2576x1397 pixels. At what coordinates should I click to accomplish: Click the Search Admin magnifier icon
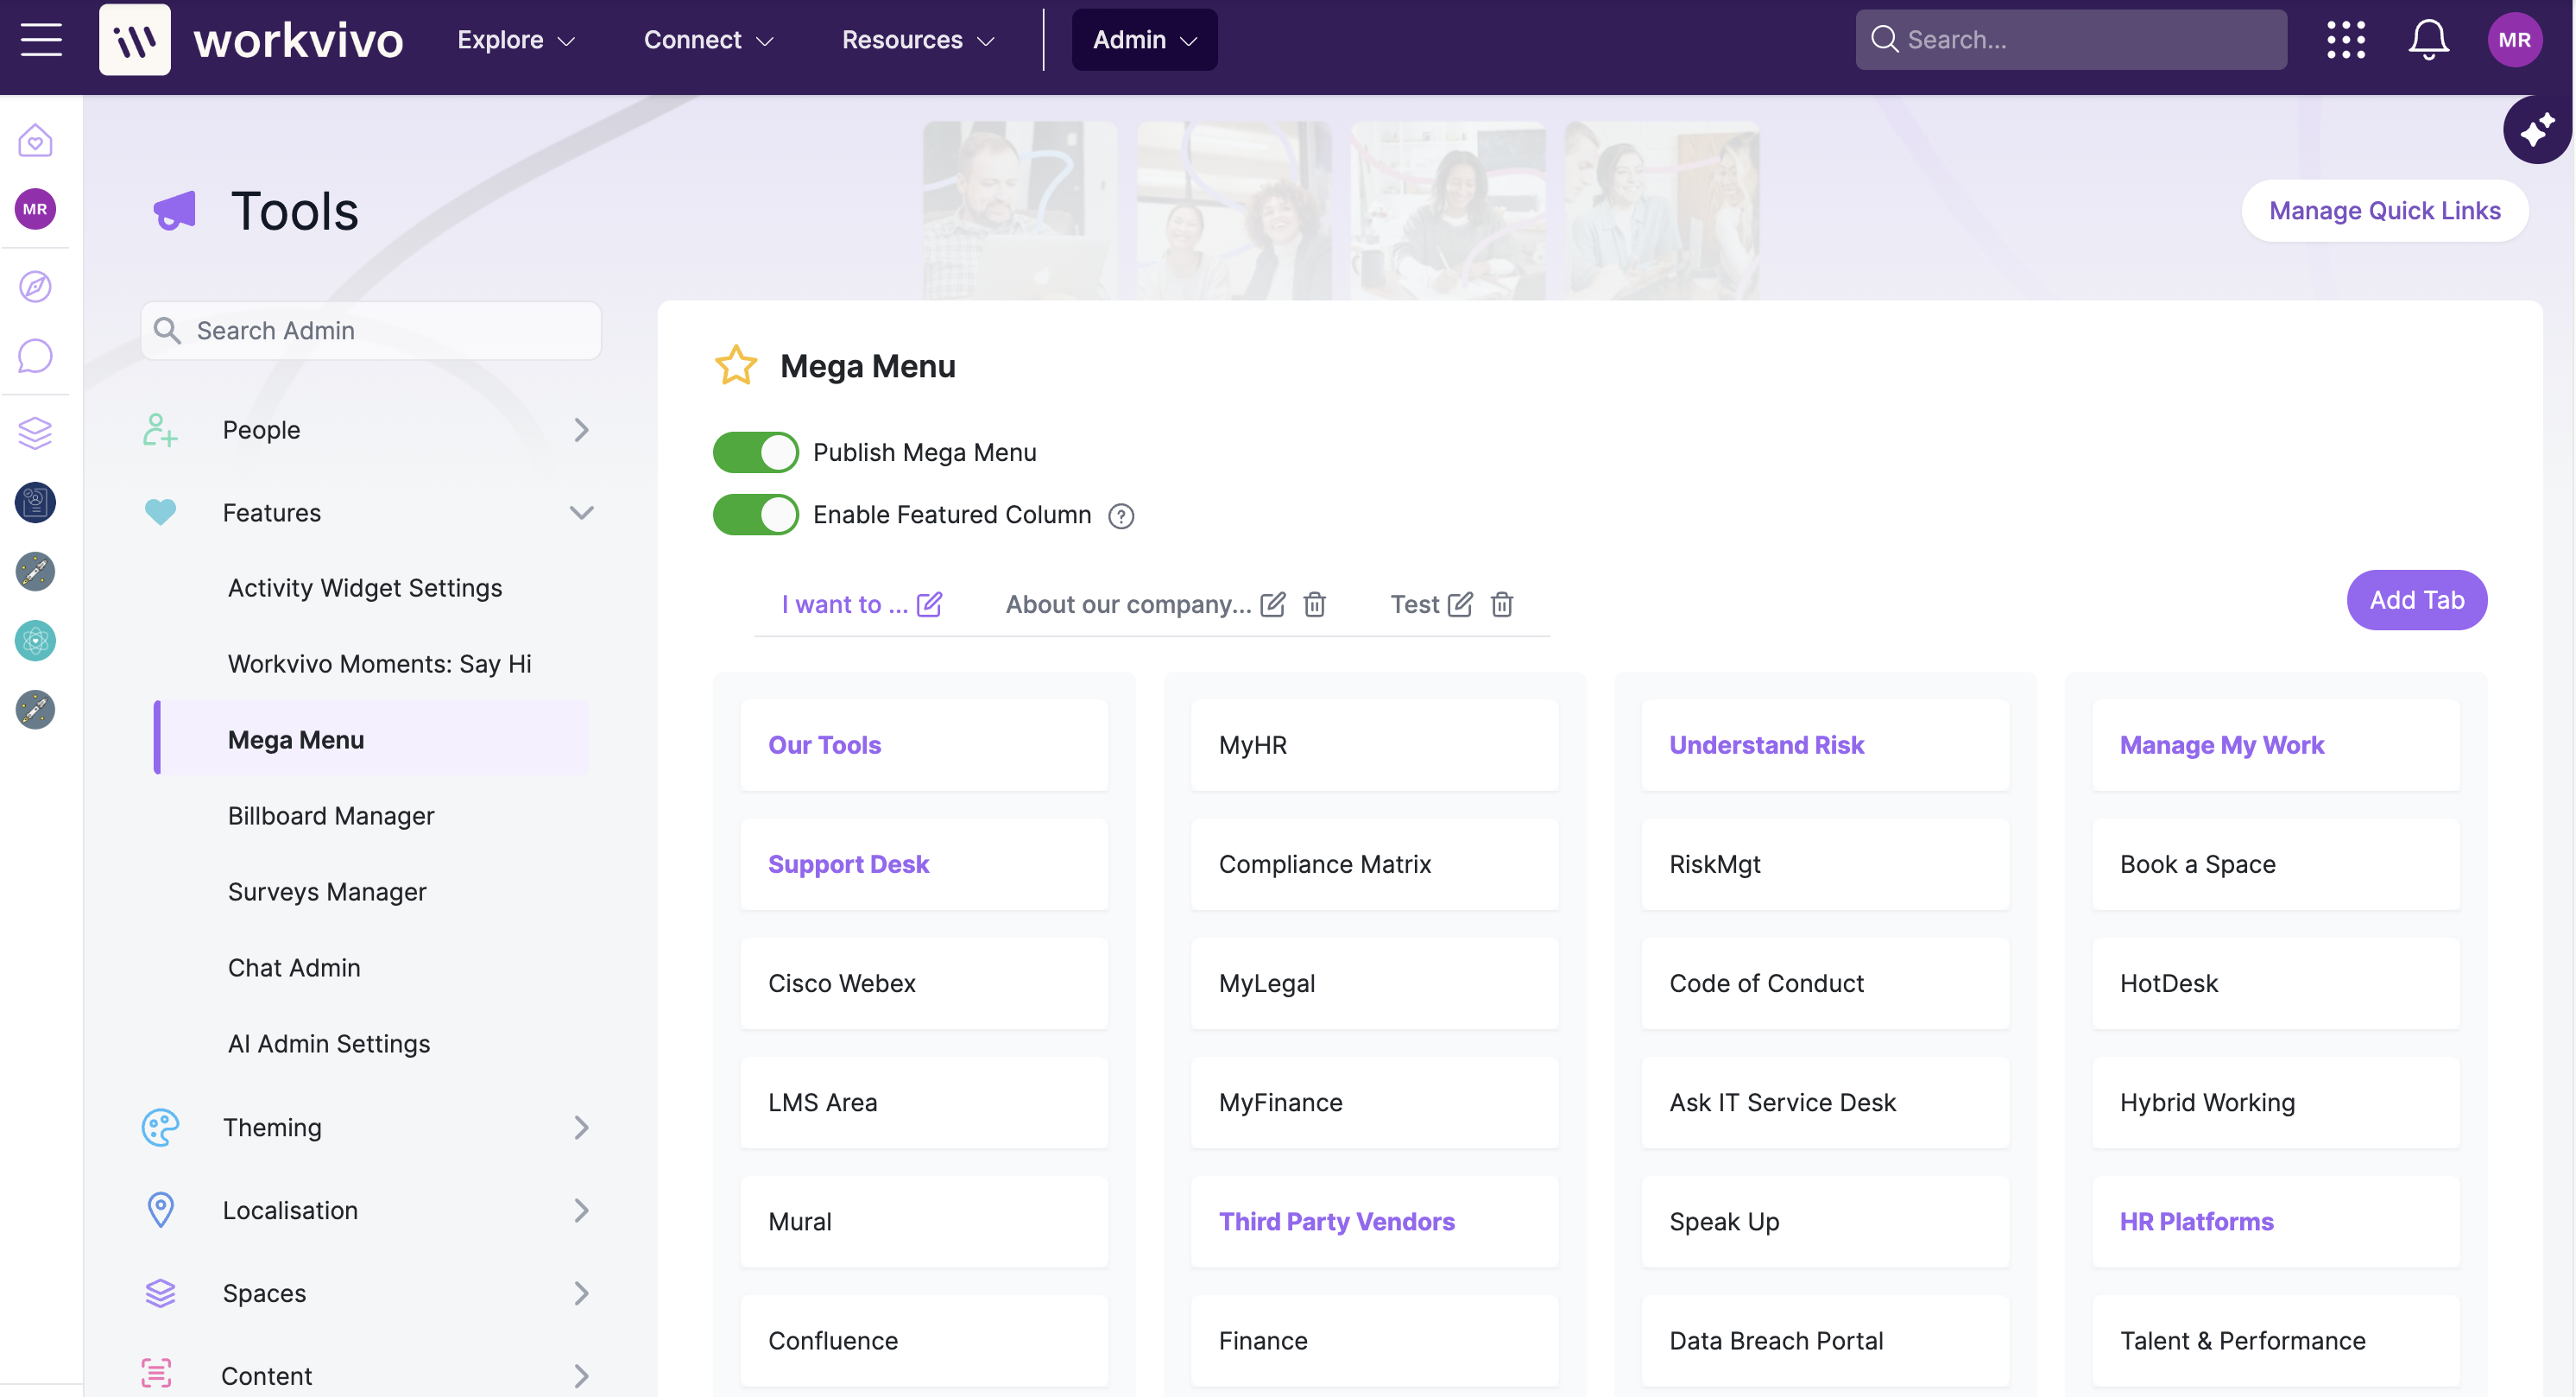[x=167, y=331]
